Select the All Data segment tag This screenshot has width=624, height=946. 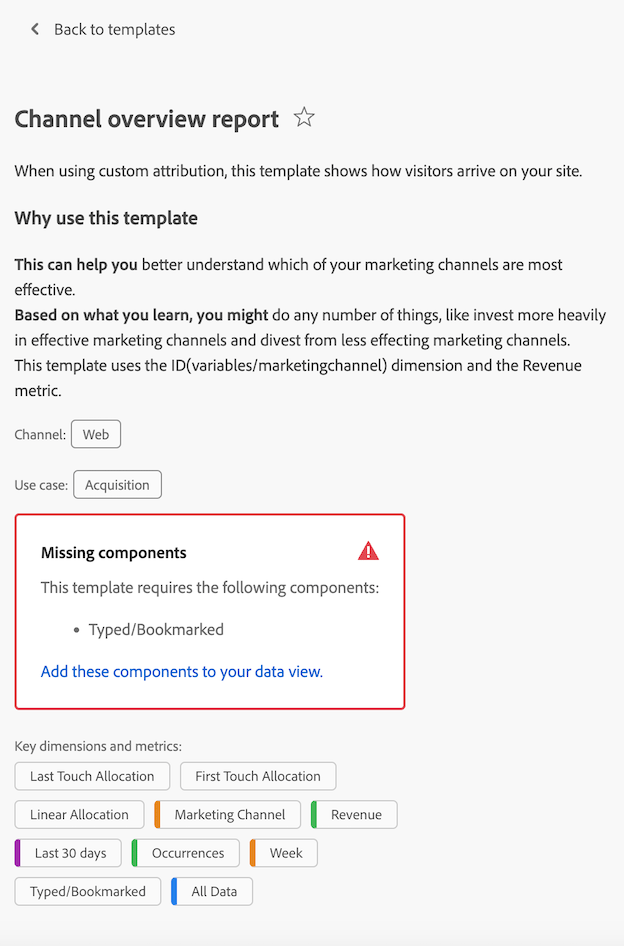pyautogui.click(x=212, y=892)
